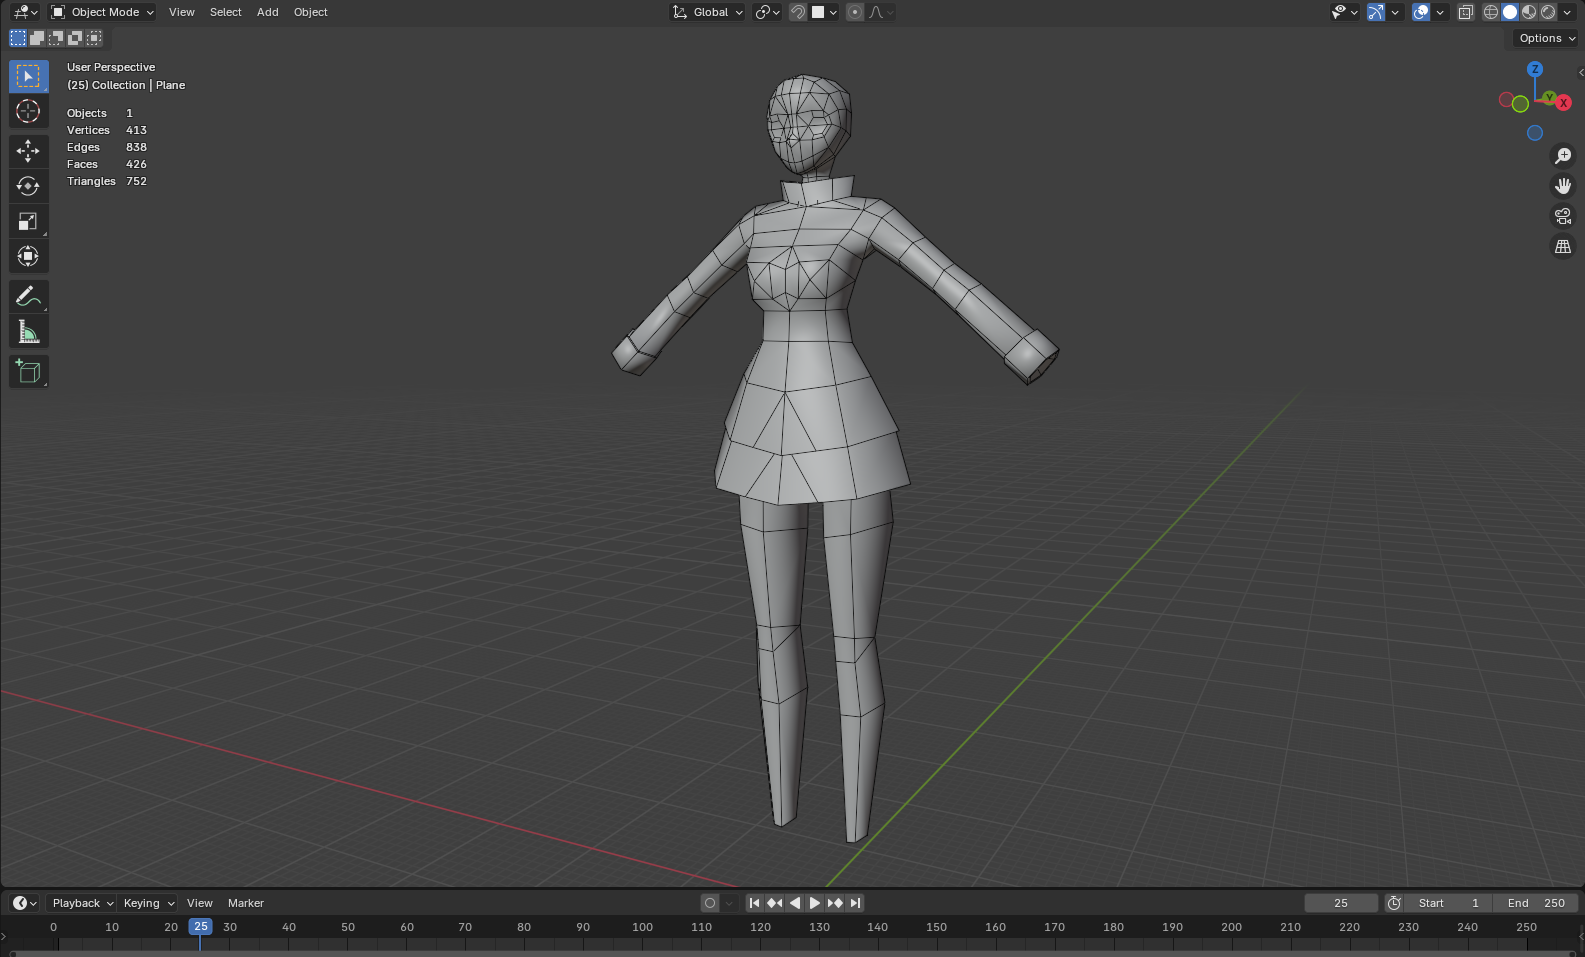Play the animation forward

(x=815, y=903)
